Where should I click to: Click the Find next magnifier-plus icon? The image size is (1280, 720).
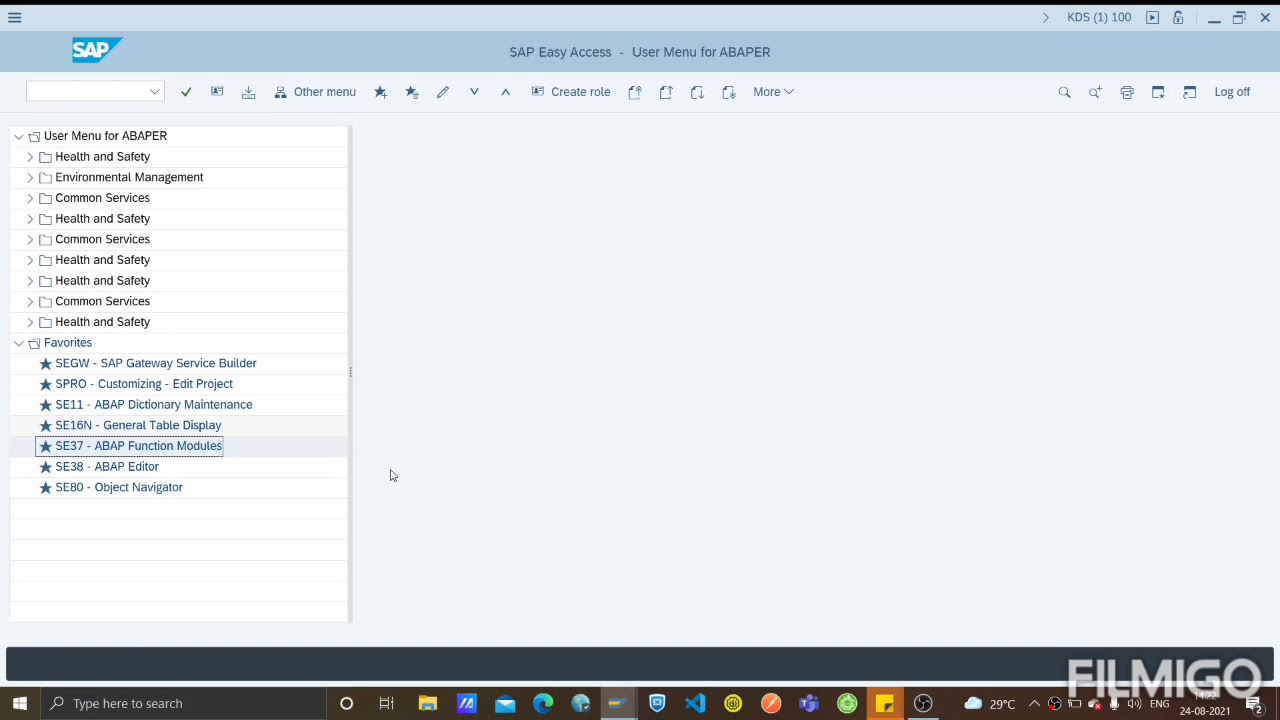1096,92
